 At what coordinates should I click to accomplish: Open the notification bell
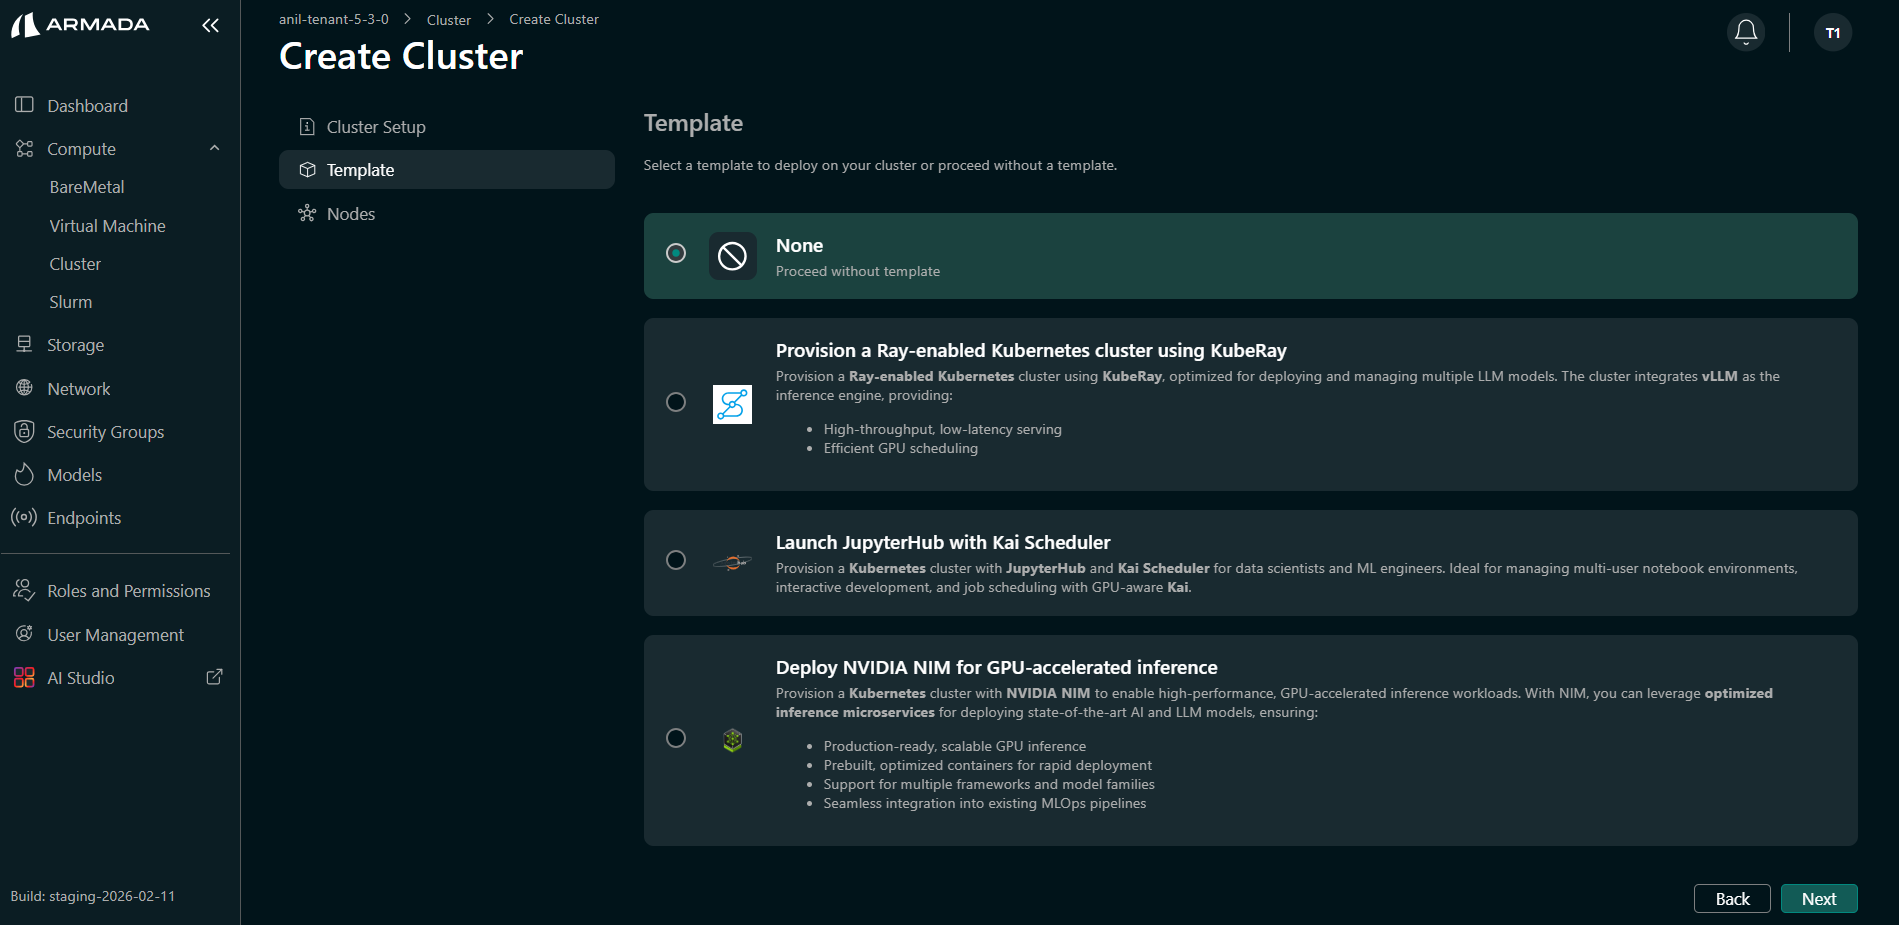1745,32
